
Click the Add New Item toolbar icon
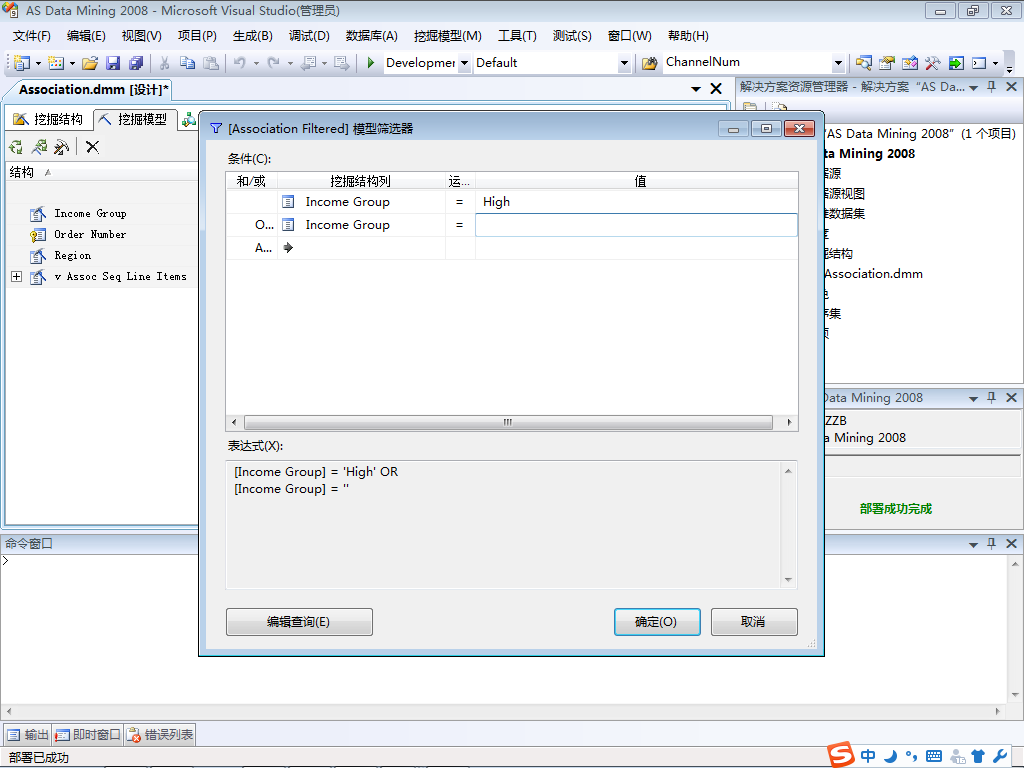point(56,63)
